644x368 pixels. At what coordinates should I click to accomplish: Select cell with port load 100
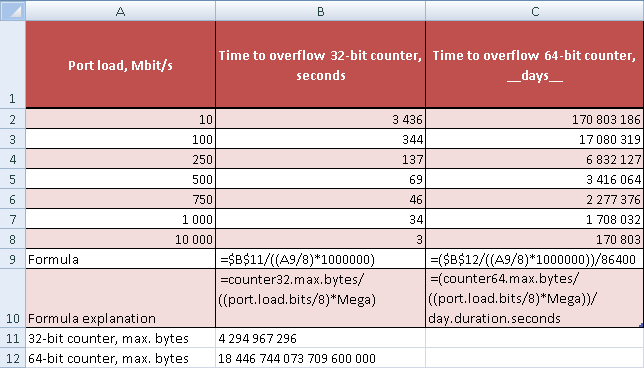click(x=120, y=139)
